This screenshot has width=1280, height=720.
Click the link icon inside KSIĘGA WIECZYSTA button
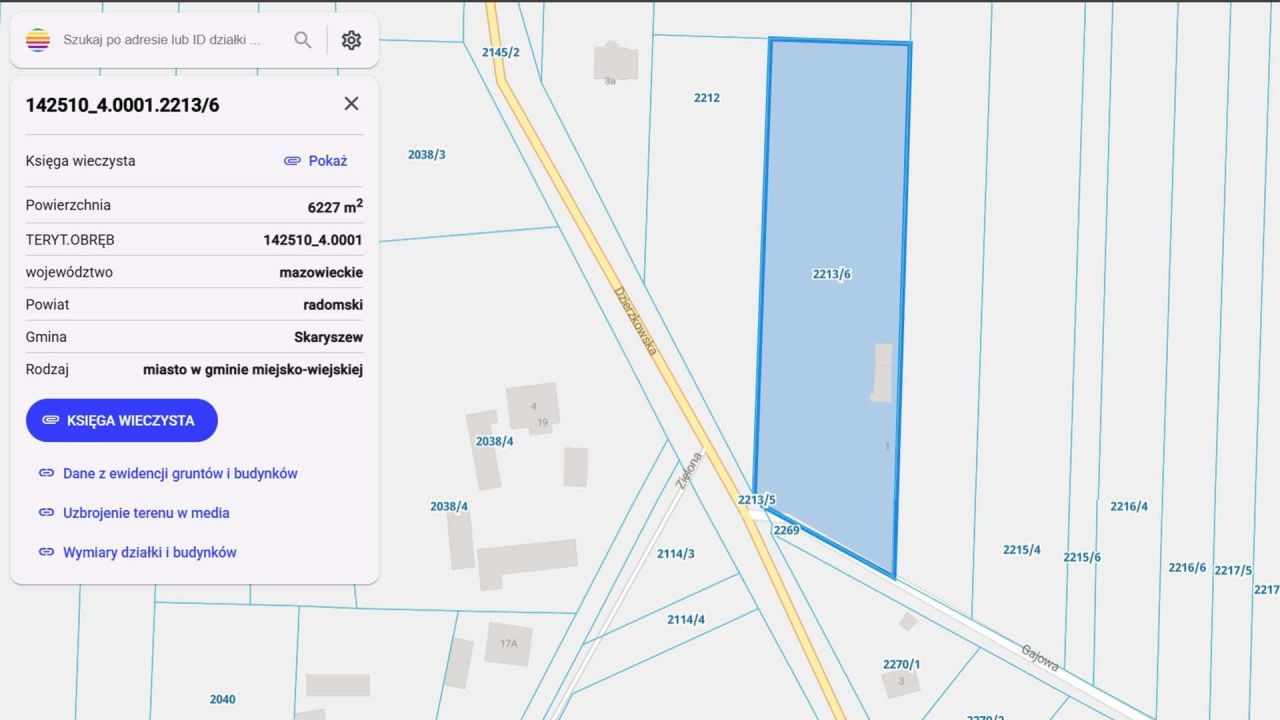[x=50, y=420]
